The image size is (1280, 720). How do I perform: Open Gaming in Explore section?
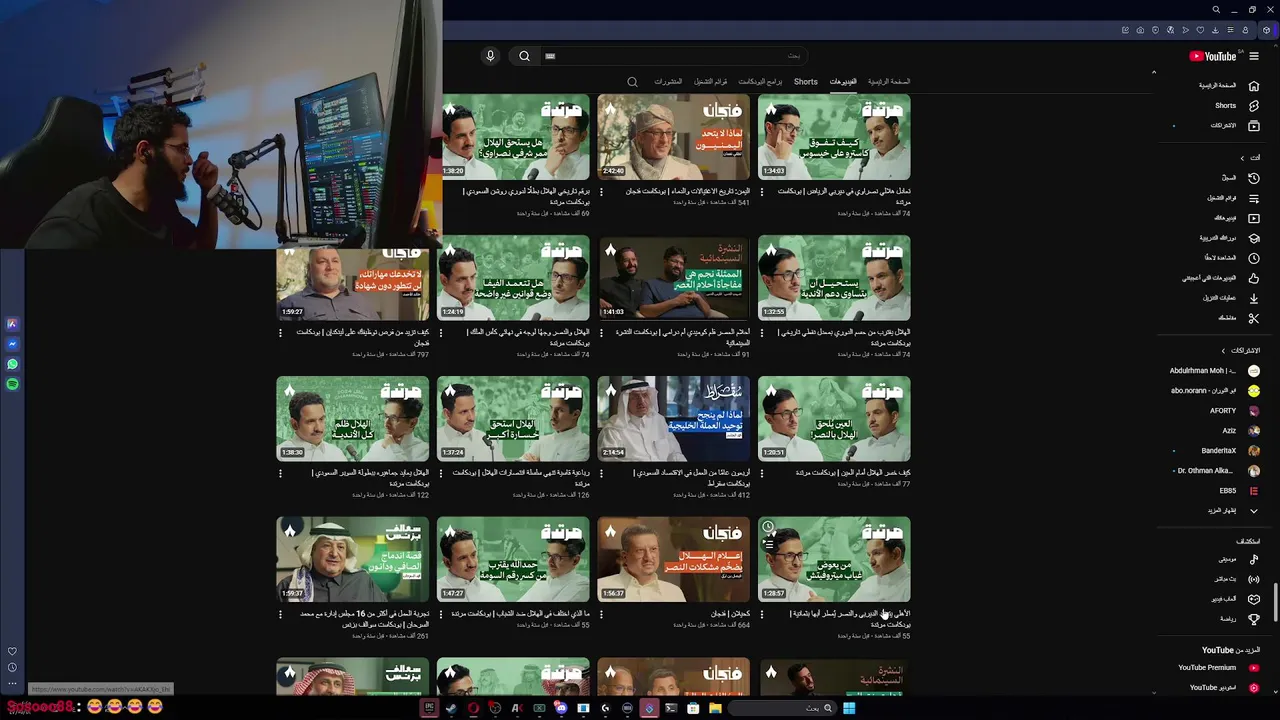(x=1235, y=599)
